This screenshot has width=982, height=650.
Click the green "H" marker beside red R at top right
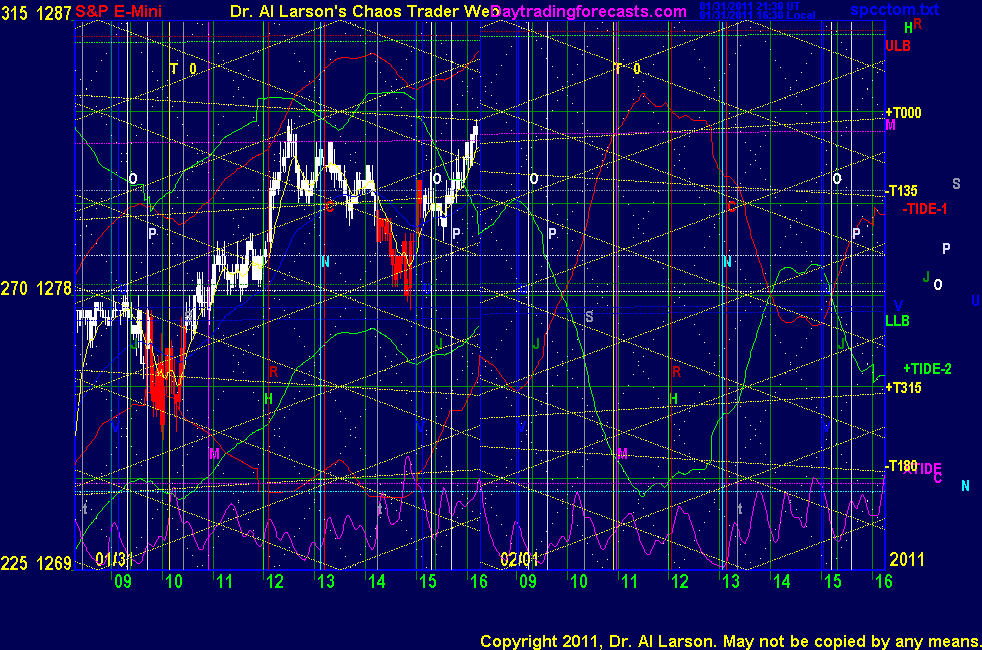pos(908,28)
